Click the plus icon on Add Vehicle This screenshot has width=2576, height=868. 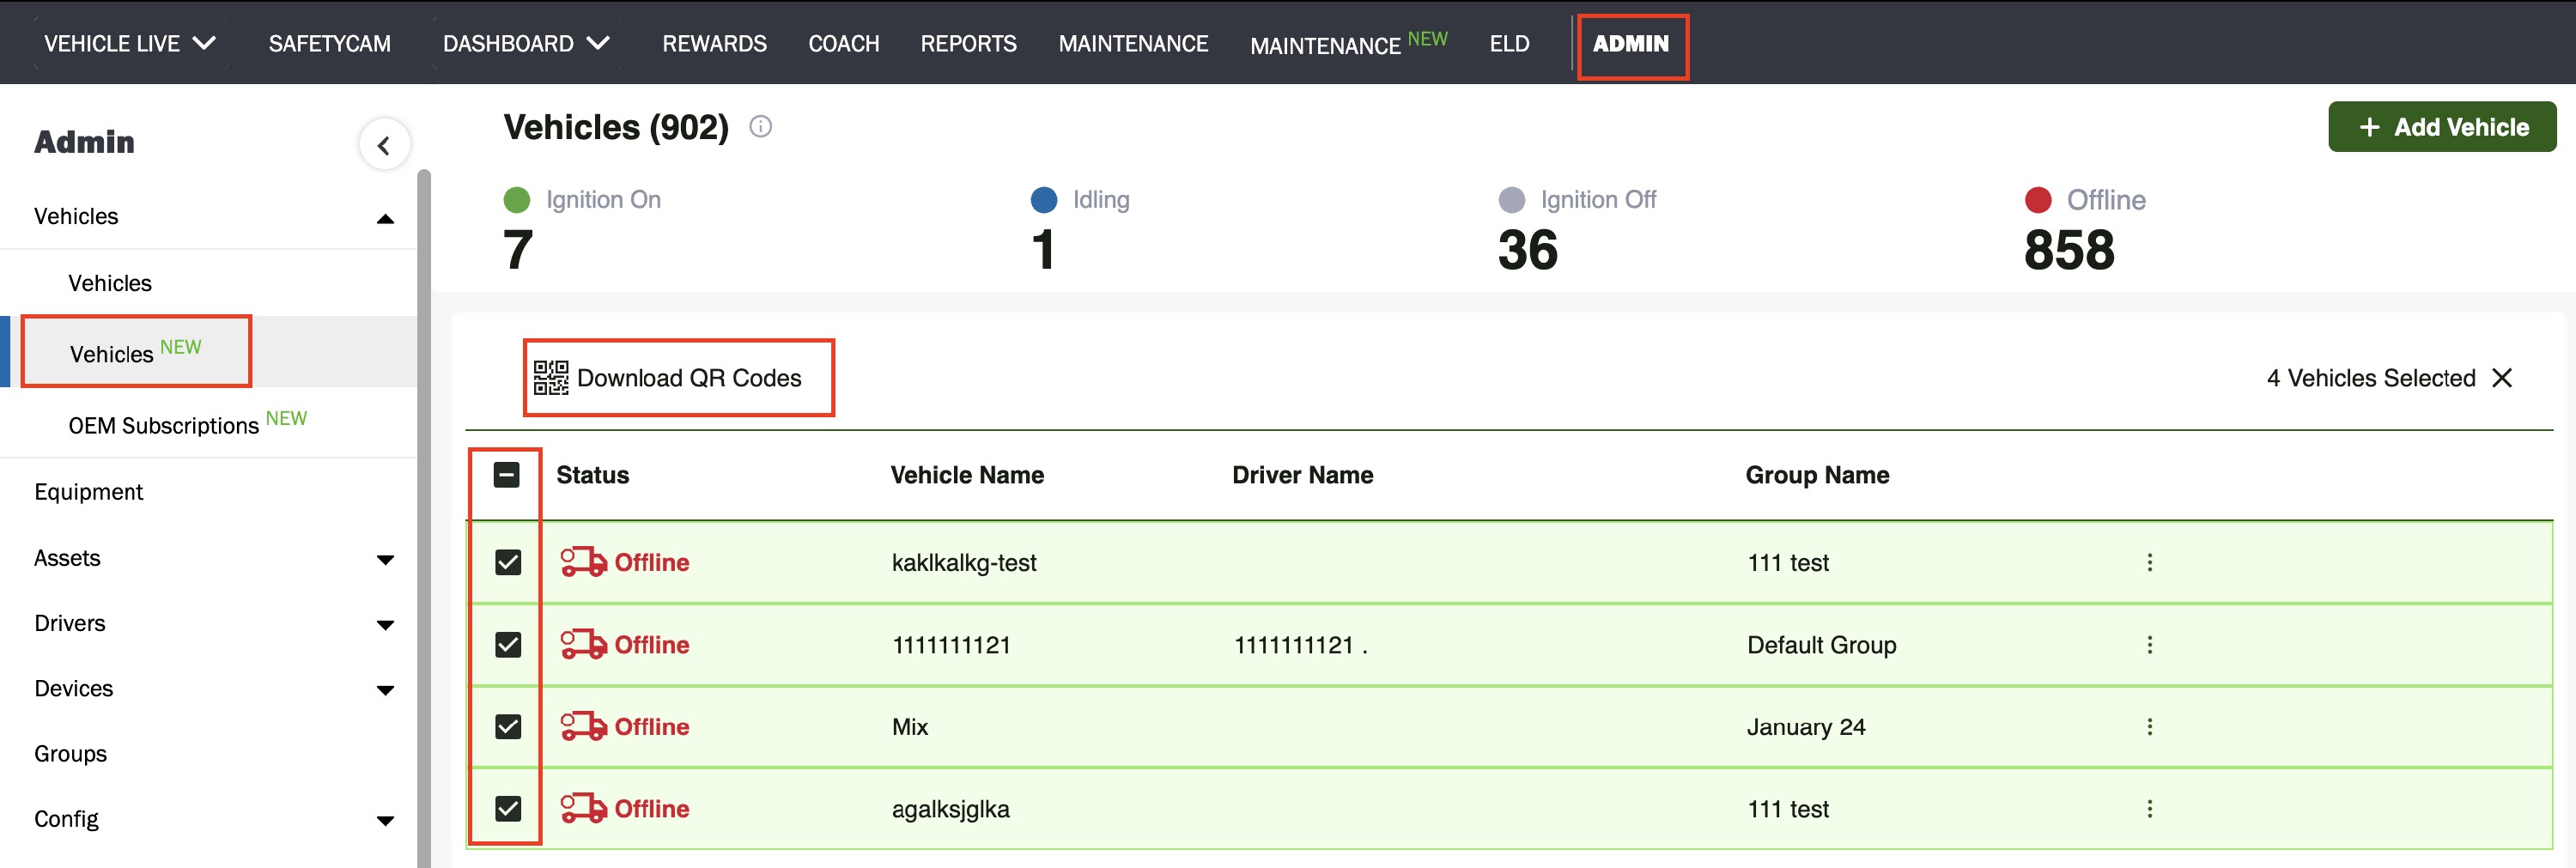pyautogui.click(x=2369, y=127)
